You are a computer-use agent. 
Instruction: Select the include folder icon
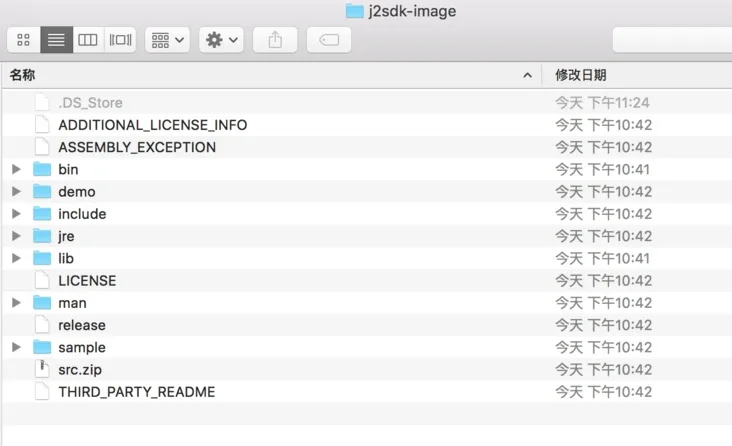[42, 214]
